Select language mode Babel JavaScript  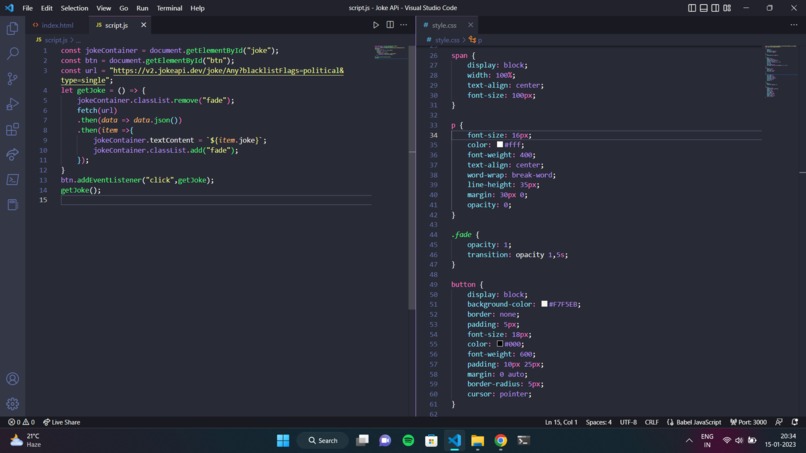[694, 422]
